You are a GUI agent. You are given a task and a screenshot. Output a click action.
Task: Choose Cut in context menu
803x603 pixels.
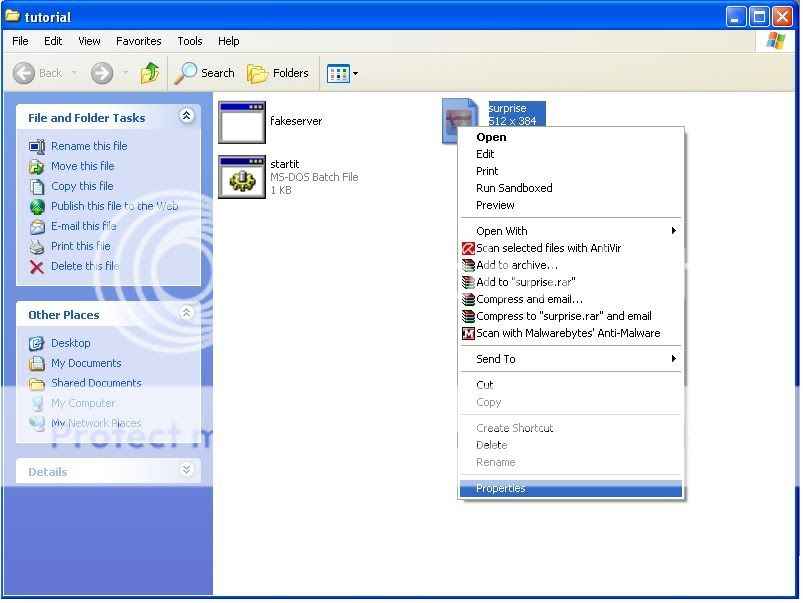(x=571, y=385)
